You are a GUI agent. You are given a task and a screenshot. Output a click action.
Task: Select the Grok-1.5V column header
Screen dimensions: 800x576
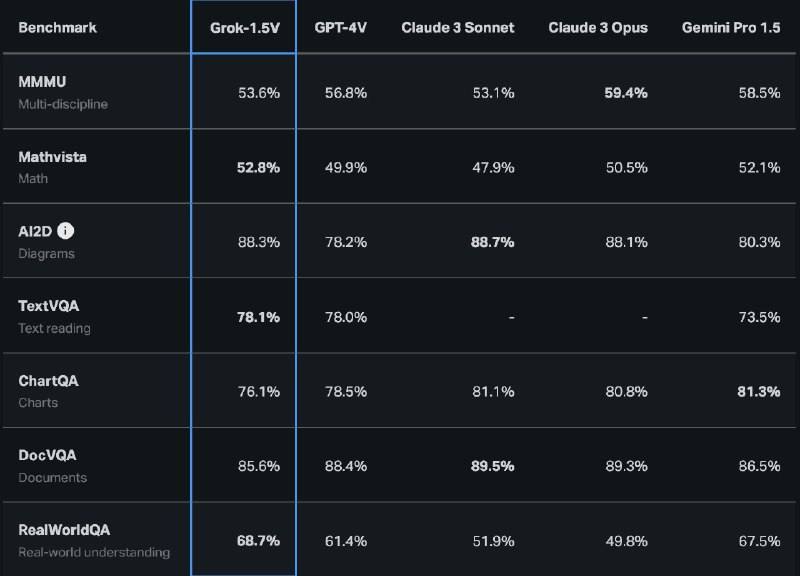[x=243, y=27]
